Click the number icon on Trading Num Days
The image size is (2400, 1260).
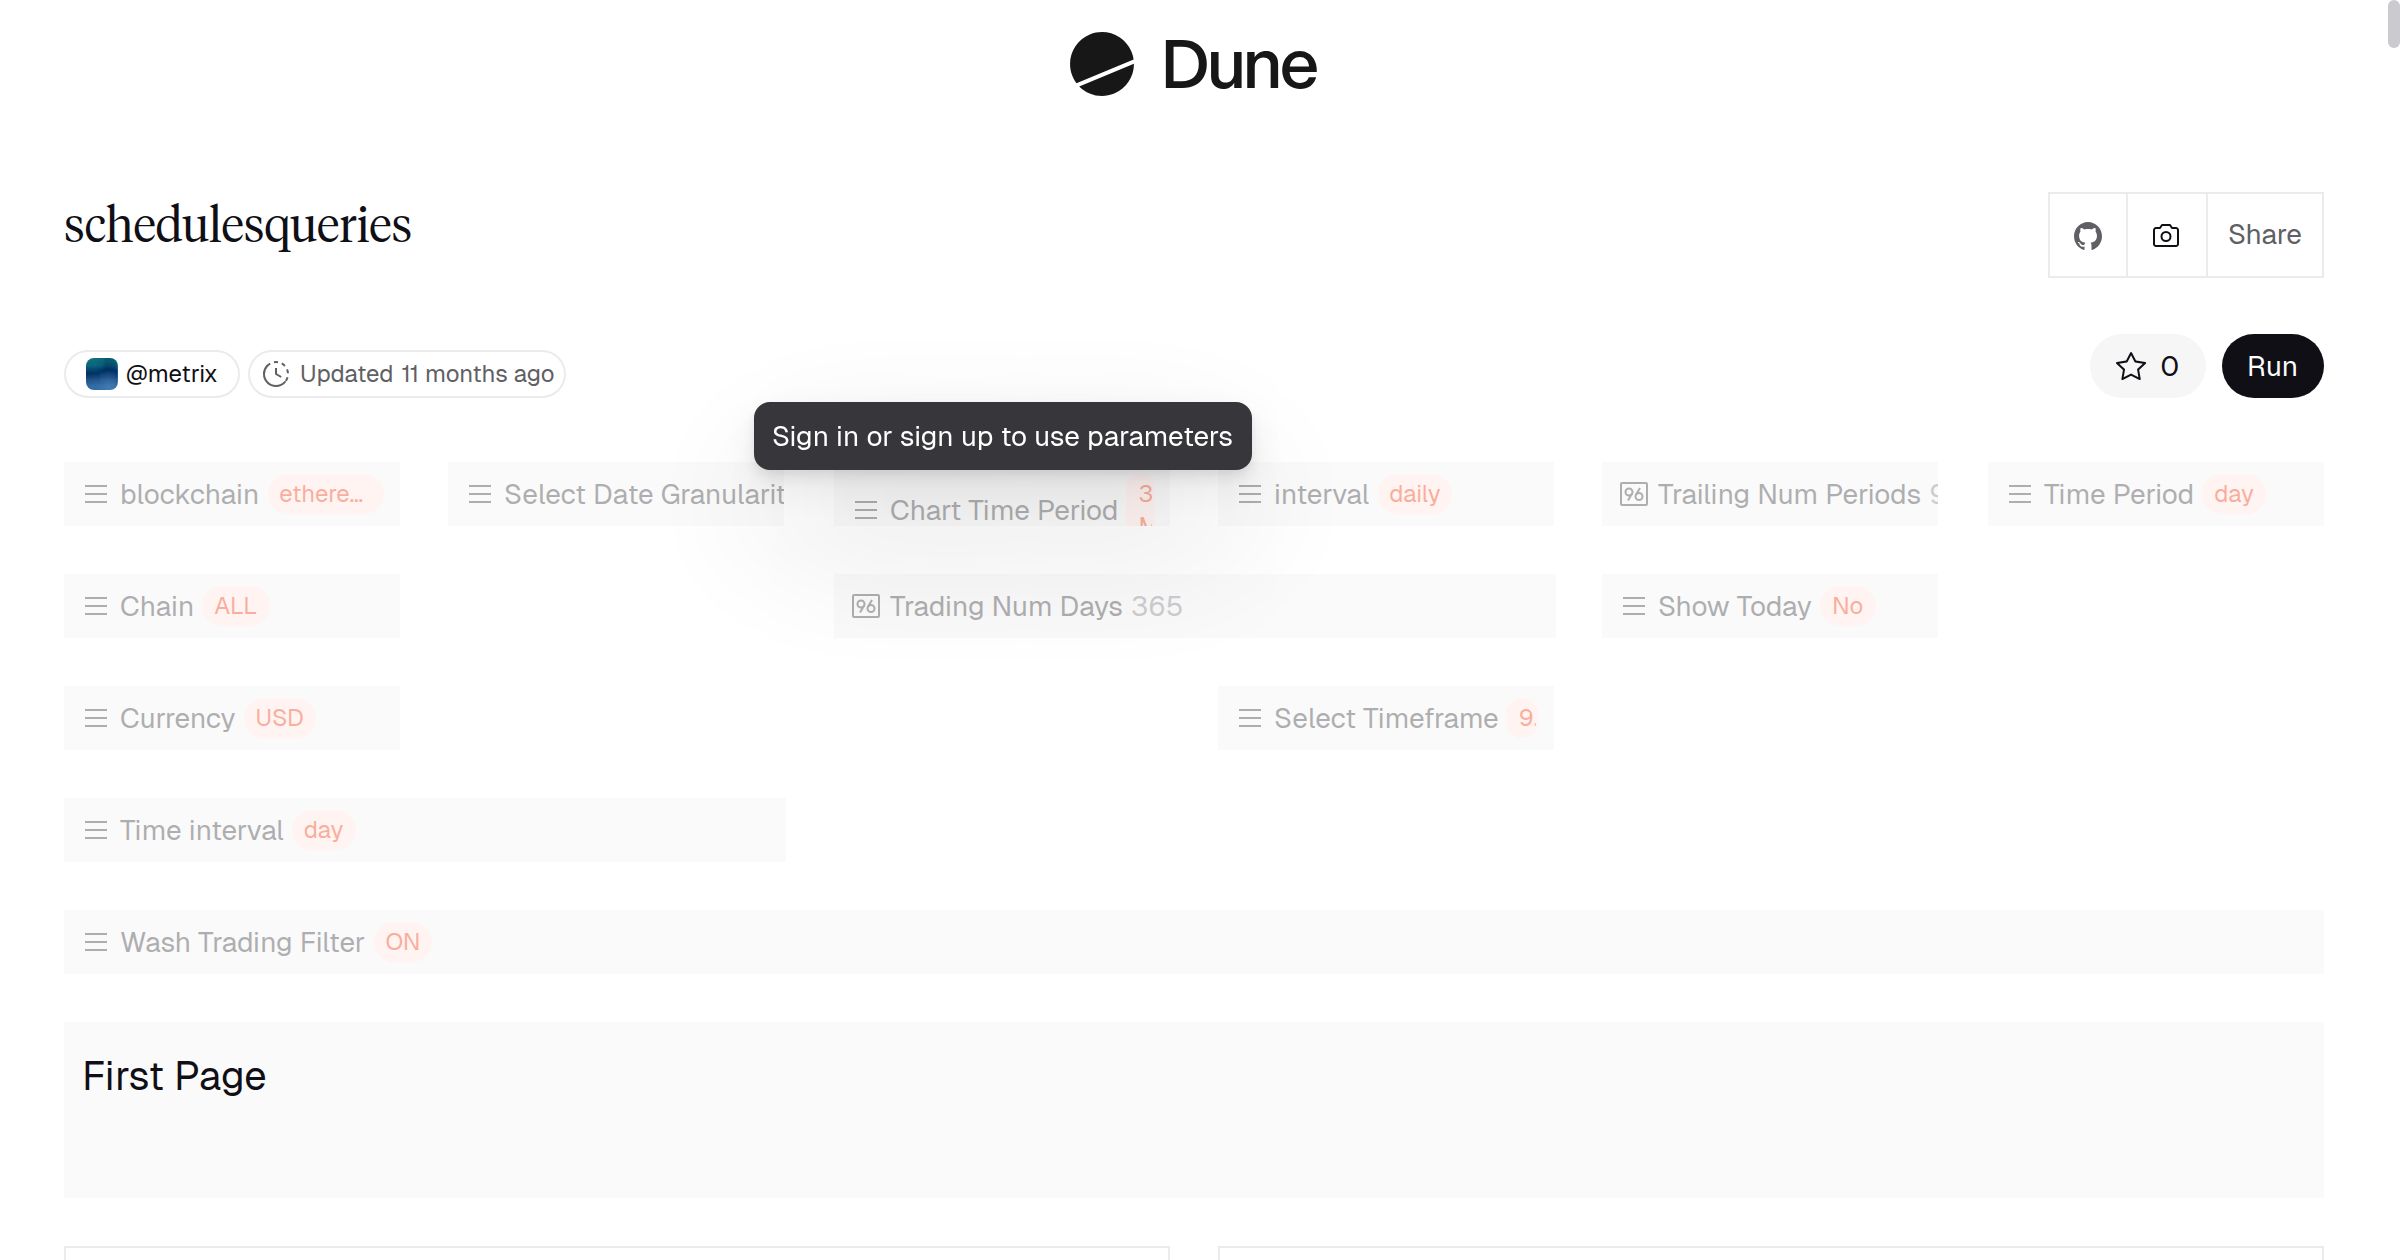[x=865, y=606]
